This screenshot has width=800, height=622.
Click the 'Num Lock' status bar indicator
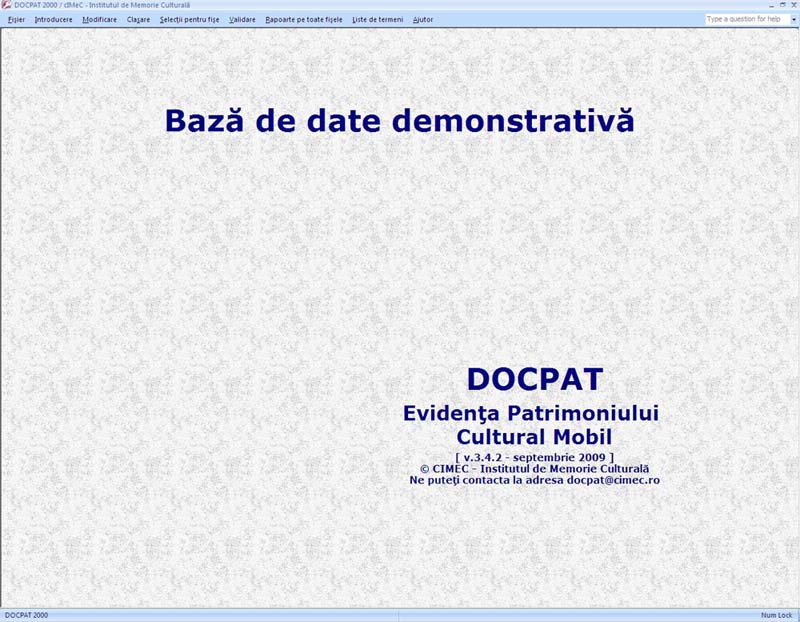(777, 615)
